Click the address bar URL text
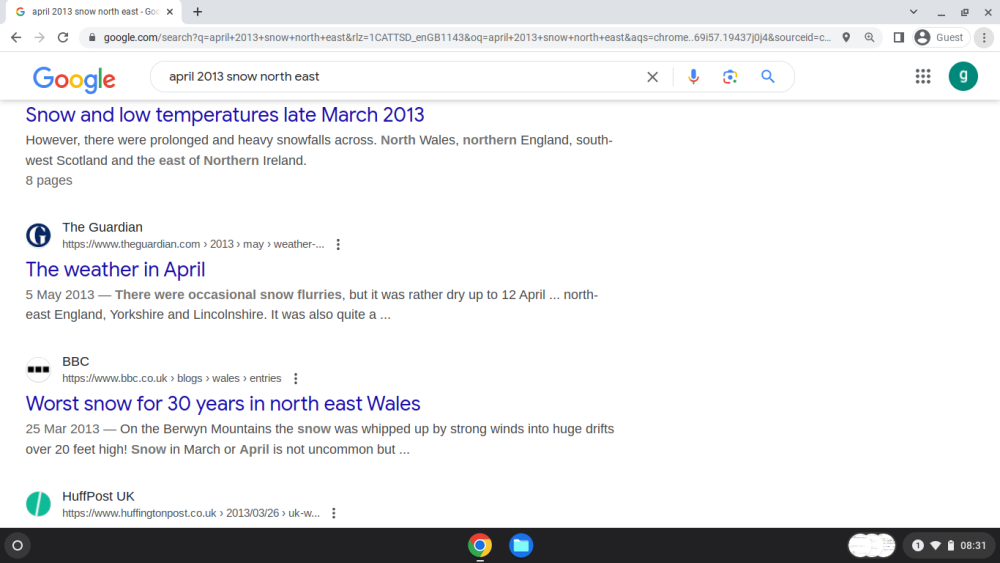 (x=467, y=38)
